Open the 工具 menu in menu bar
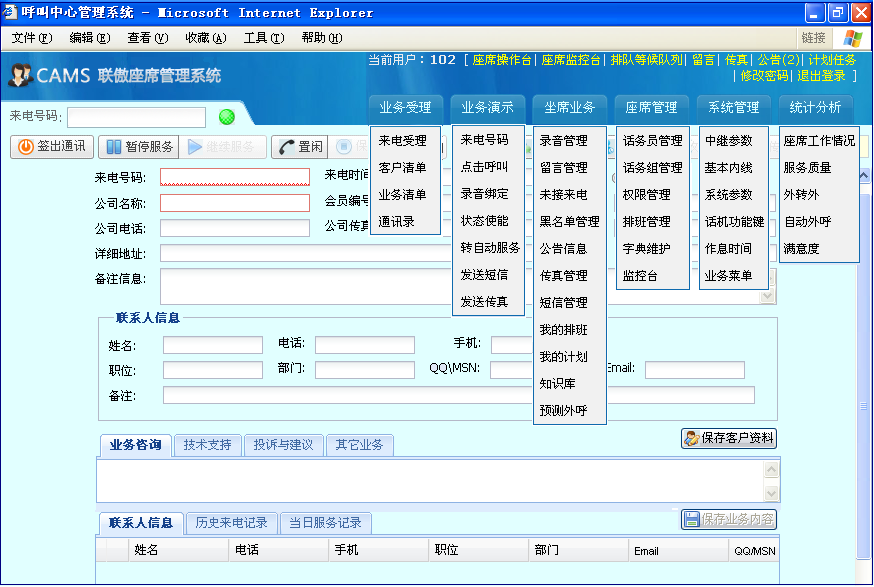 pos(263,38)
